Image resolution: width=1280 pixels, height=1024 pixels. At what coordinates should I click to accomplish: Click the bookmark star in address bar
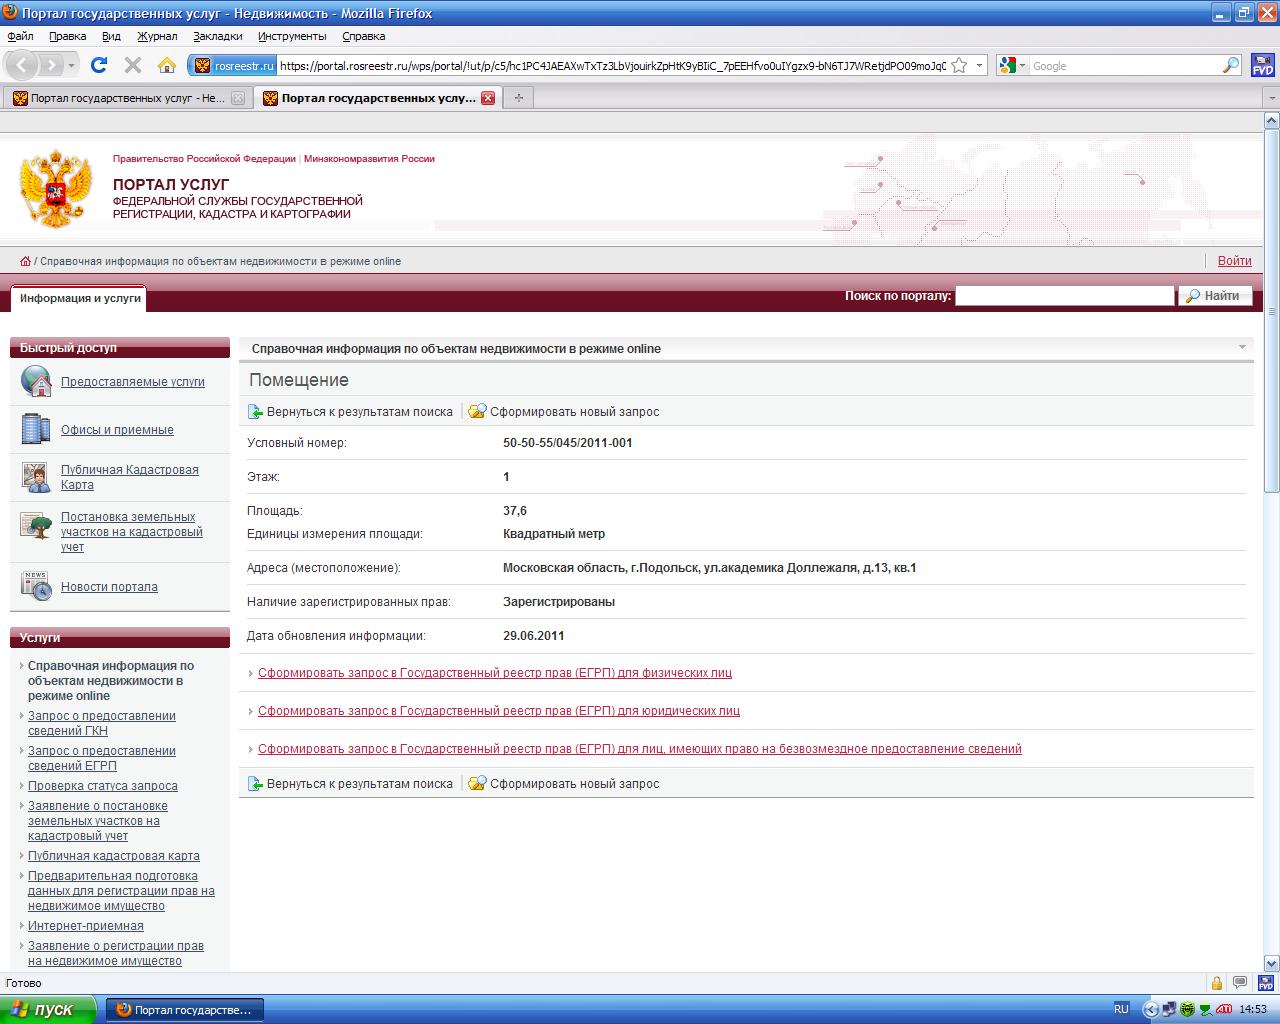959,66
